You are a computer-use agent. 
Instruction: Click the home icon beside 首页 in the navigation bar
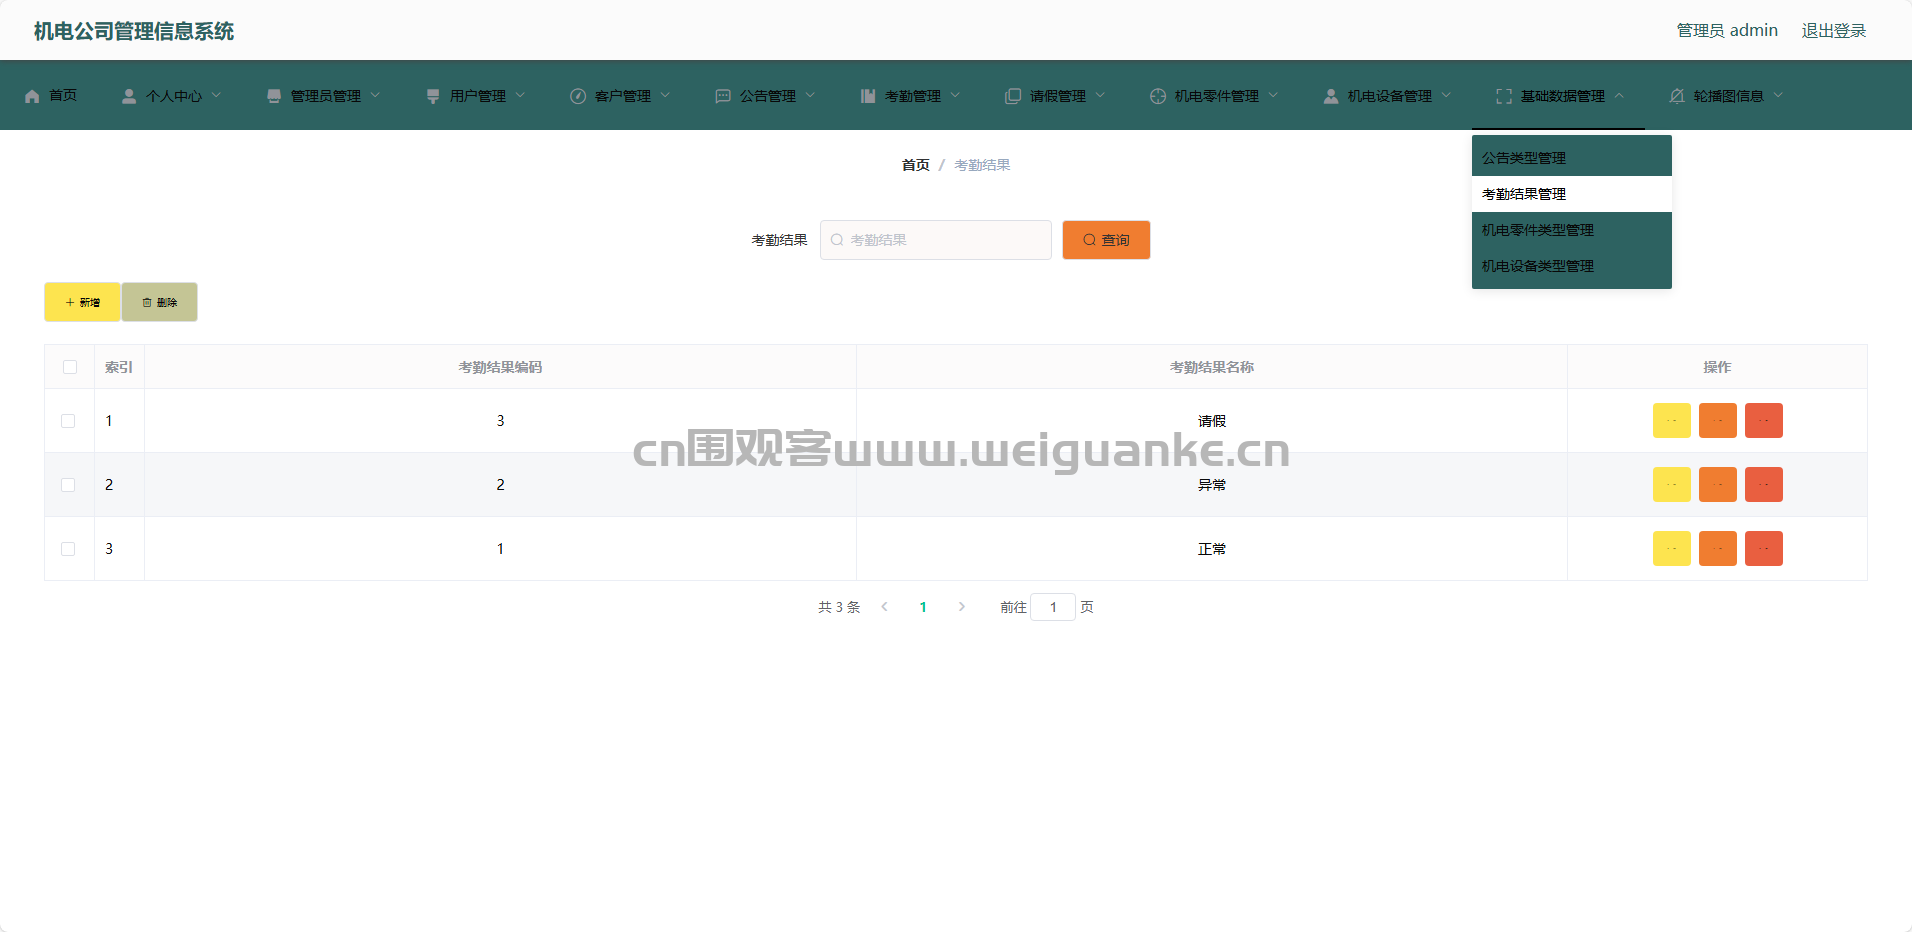32,96
